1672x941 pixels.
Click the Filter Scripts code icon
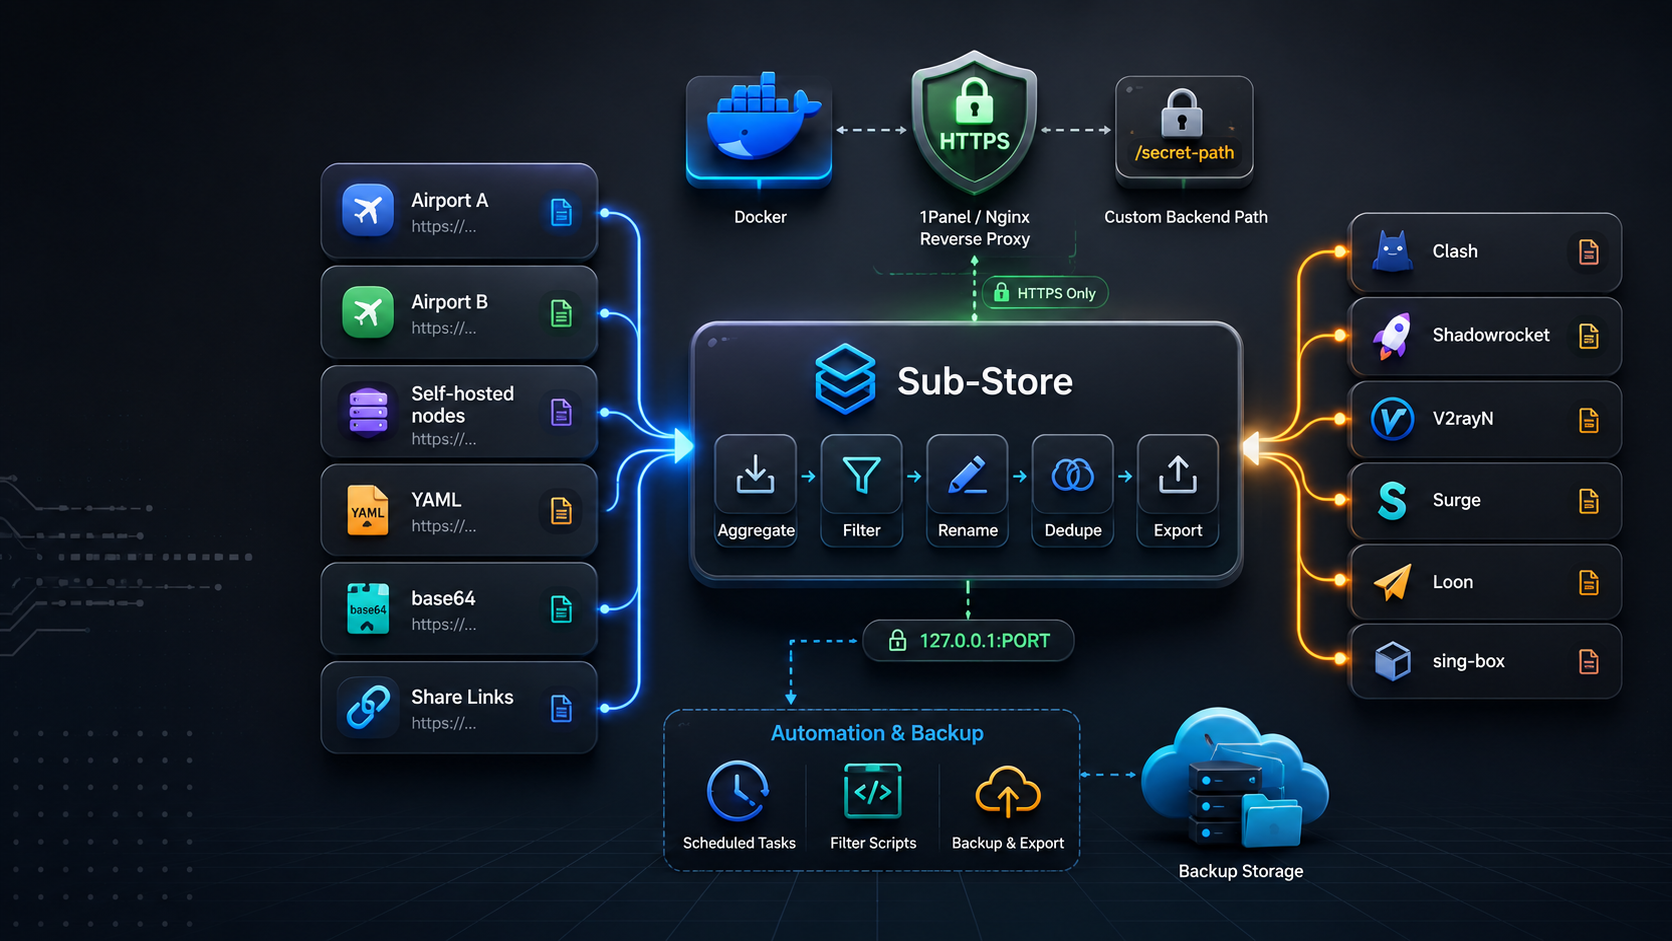pos(873,791)
